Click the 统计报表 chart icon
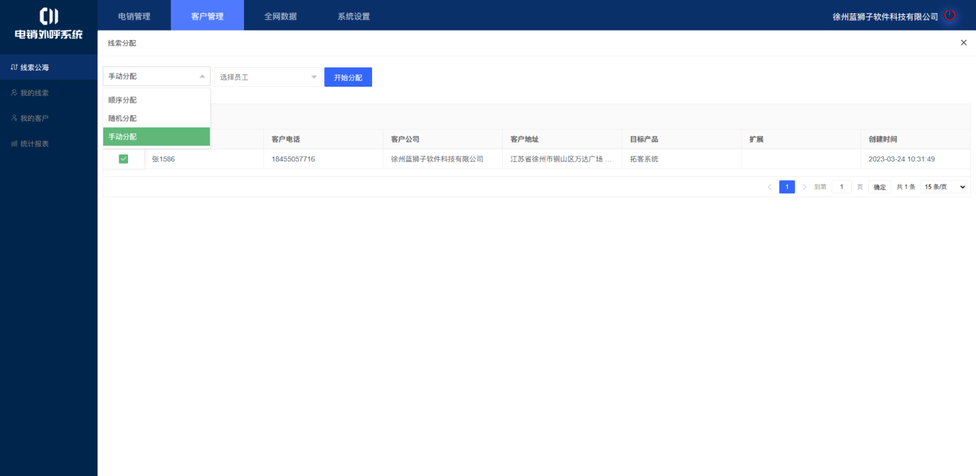The height and width of the screenshot is (476, 976). point(14,144)
